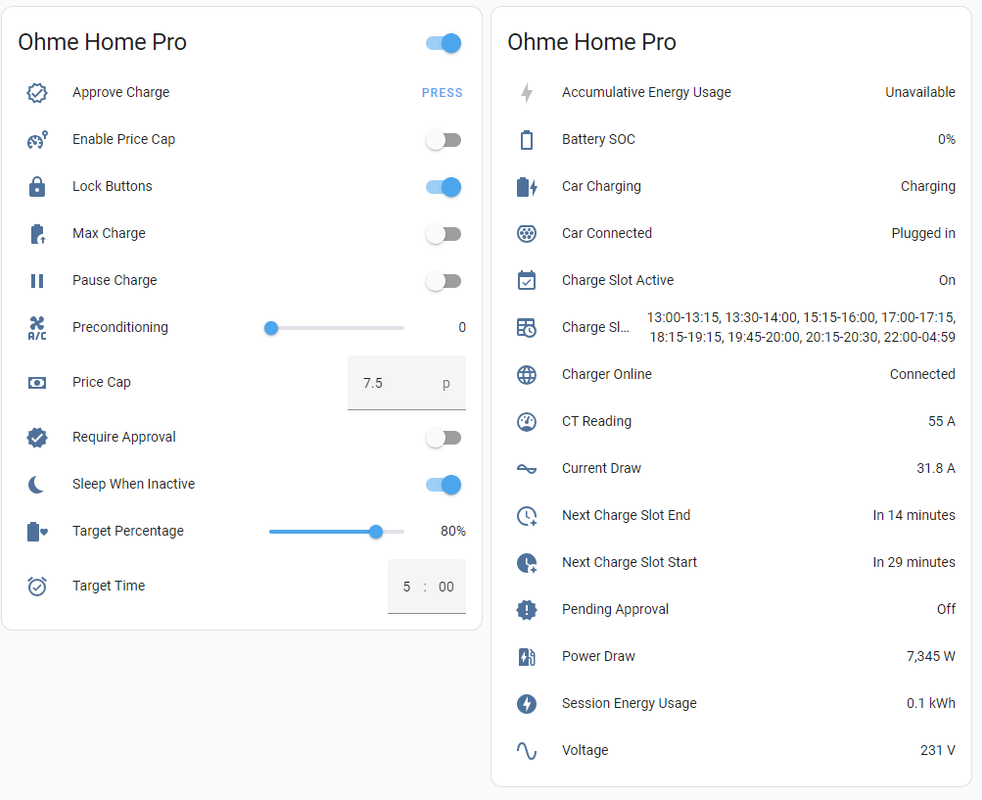Viewport: 982px width, 800px height.
Task: Click the Current Draw wave icon
Action: tap(527, 469)
